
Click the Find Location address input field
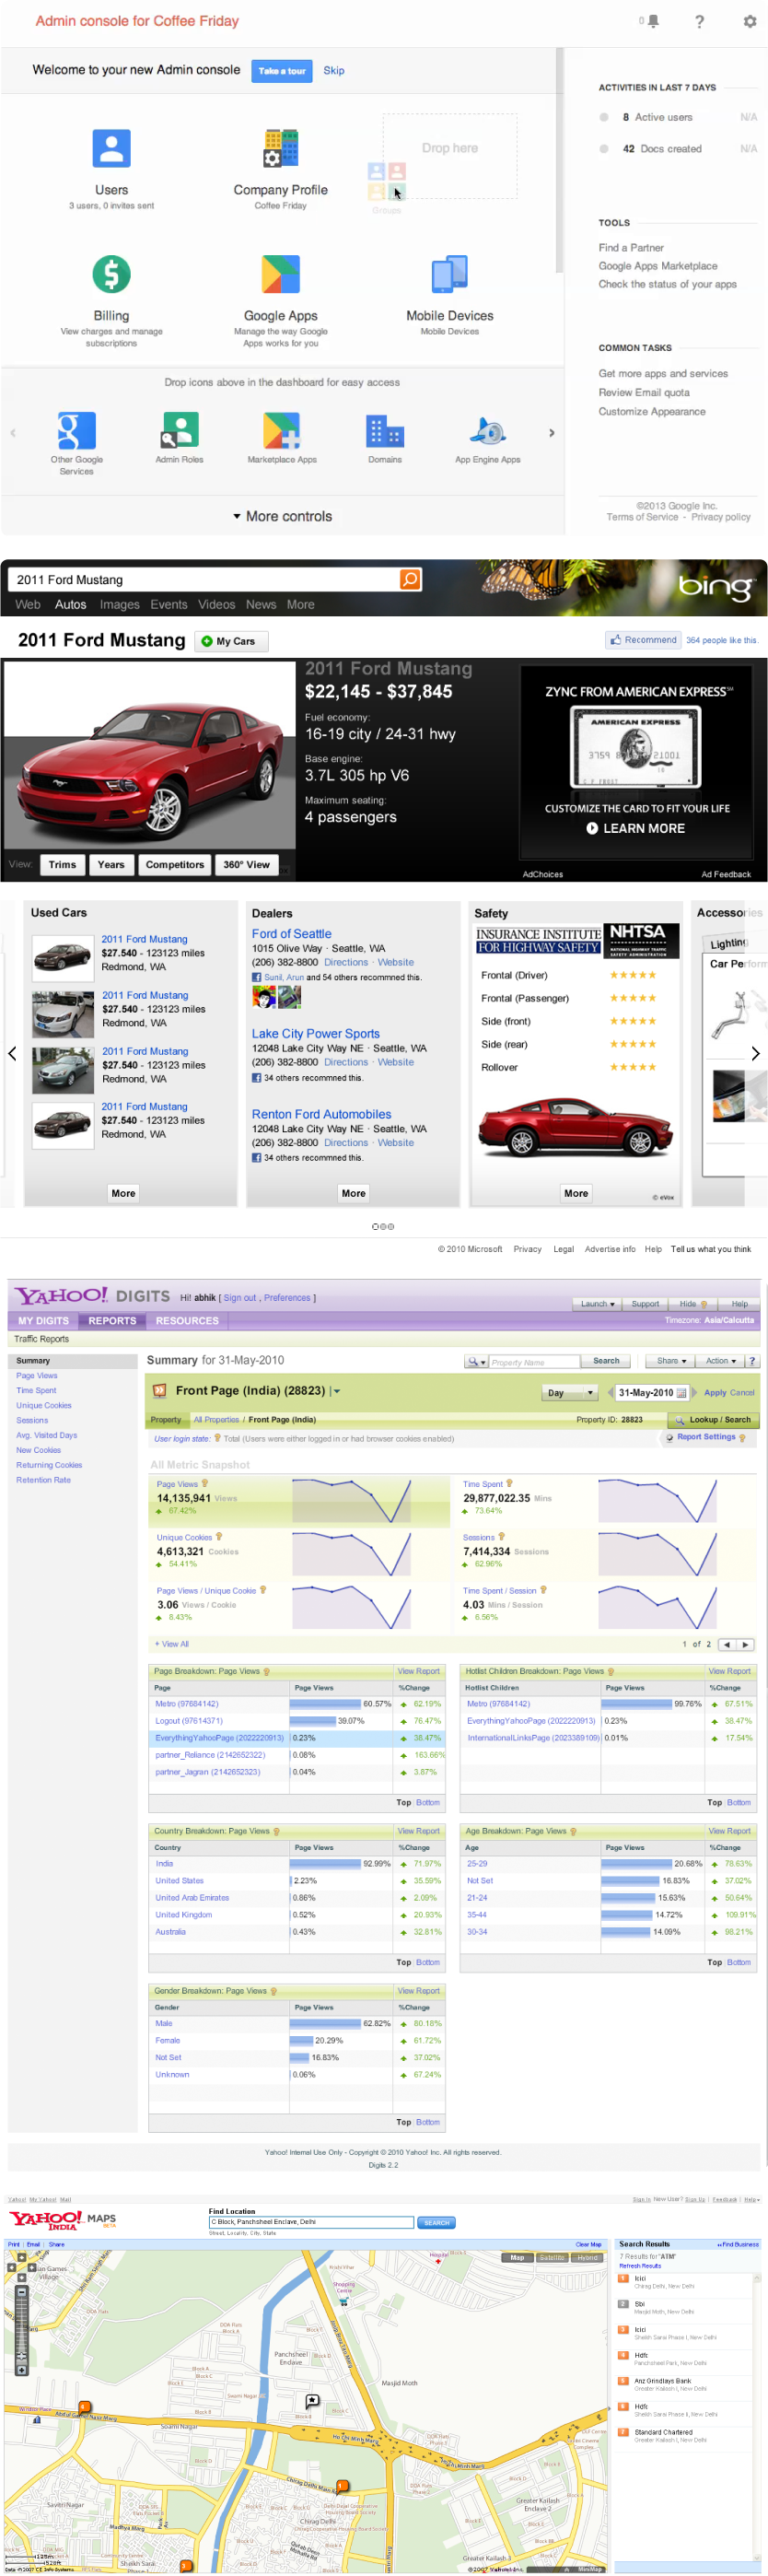click(310, 2222)
